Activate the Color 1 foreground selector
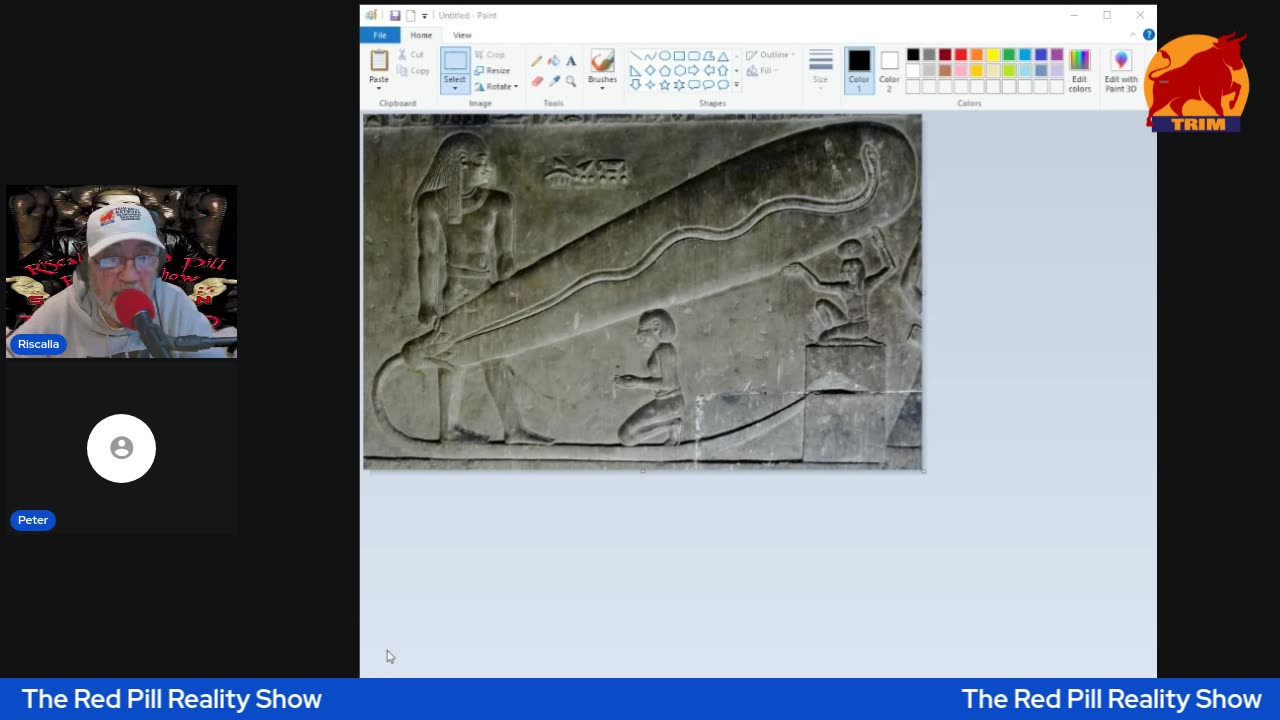Image resolution: width=1280 pixels, height=720 pixels. click(859, 71)
